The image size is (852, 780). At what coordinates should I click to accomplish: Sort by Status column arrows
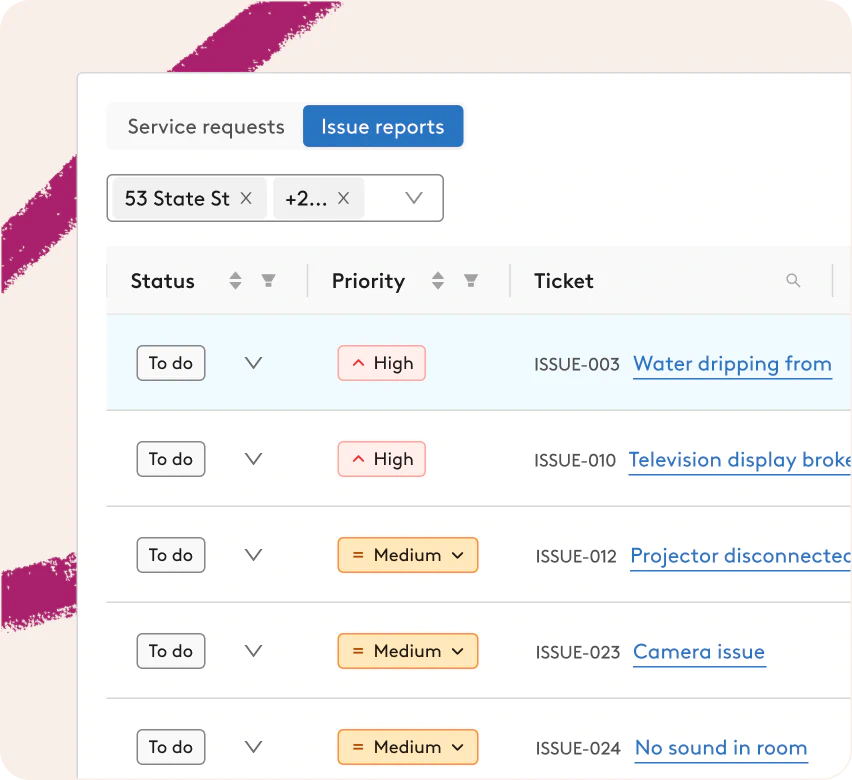pos(235,280)
